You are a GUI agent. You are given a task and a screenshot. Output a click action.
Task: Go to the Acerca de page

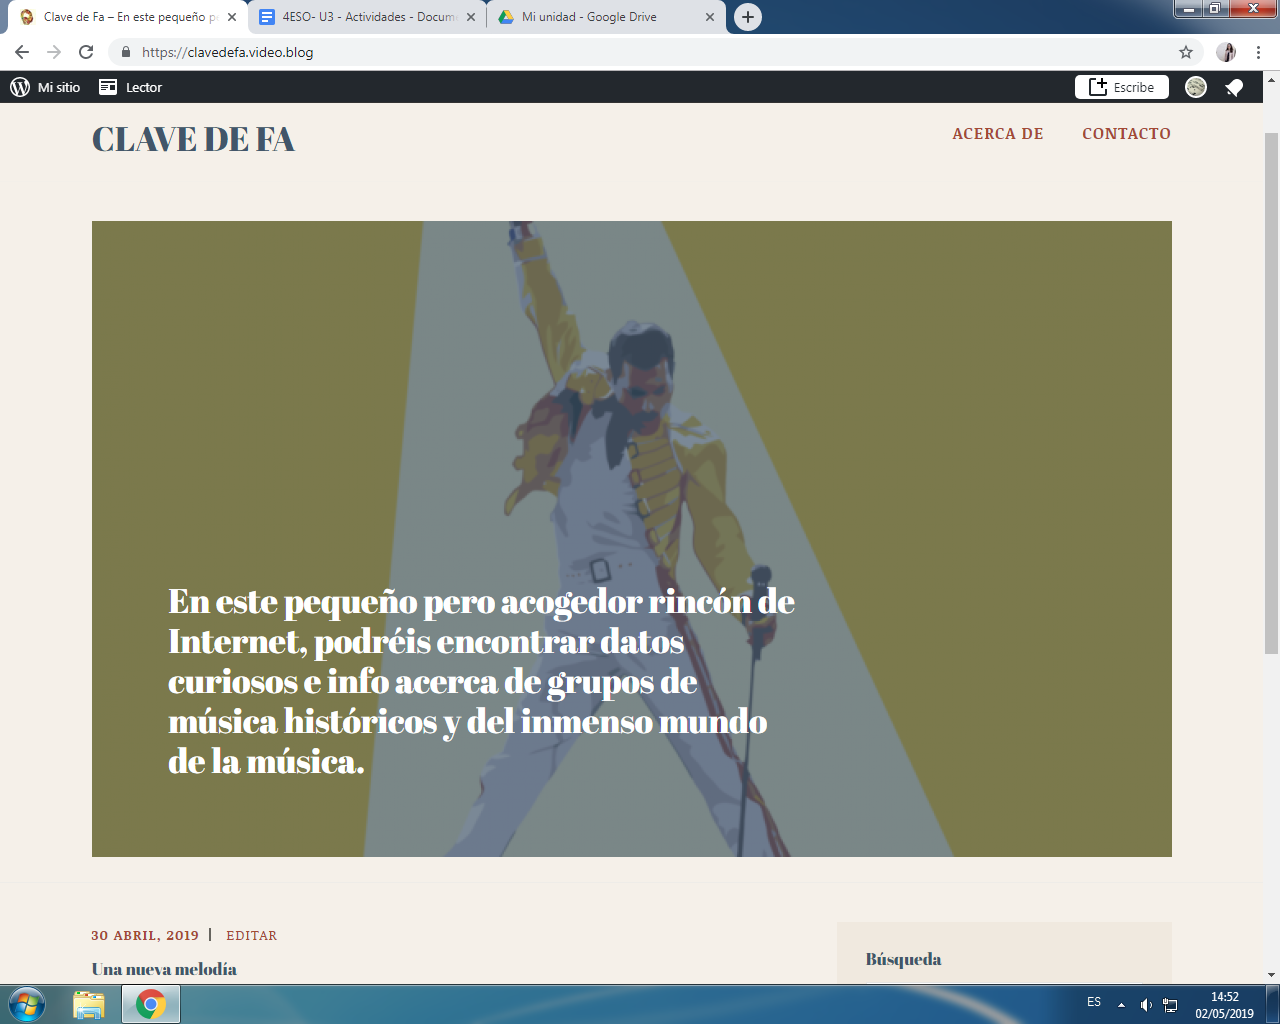click(x=997, y=134)
